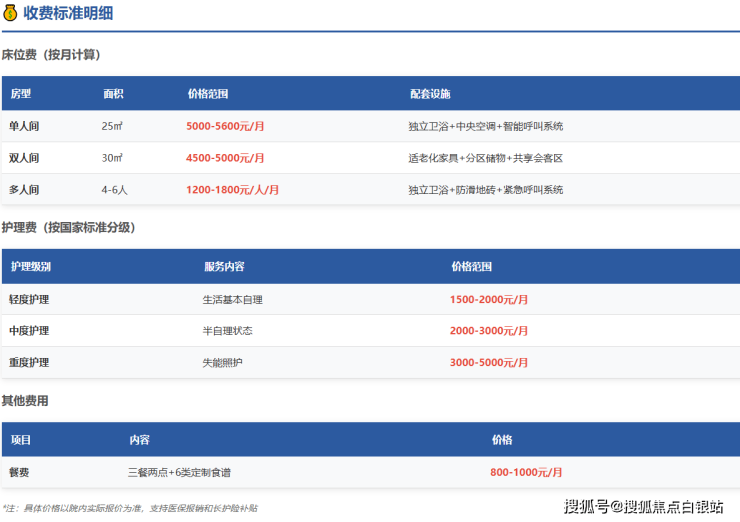
Task: Click the 轻度护理 row label
Action: point(29,299)
